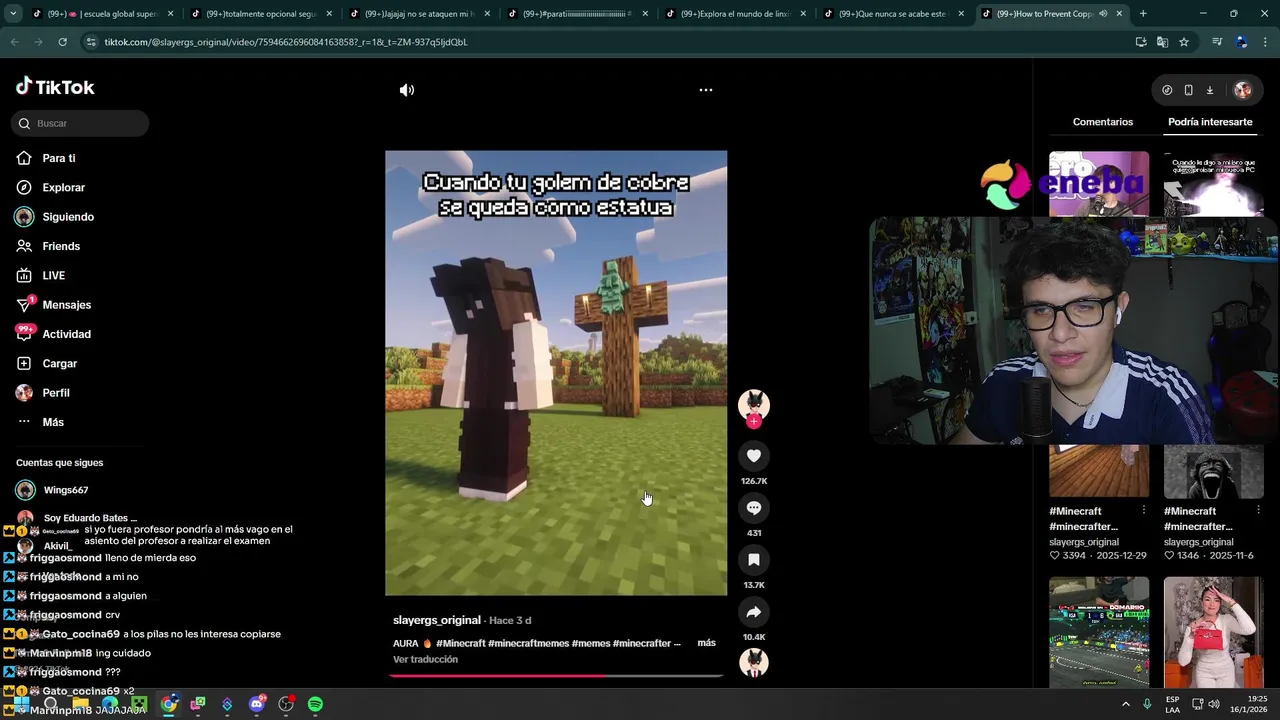Screen dimensions: 1280x720
Task: Open the first #Minecraft suggested video thumbnail
Action: [x=1099, y=470]
